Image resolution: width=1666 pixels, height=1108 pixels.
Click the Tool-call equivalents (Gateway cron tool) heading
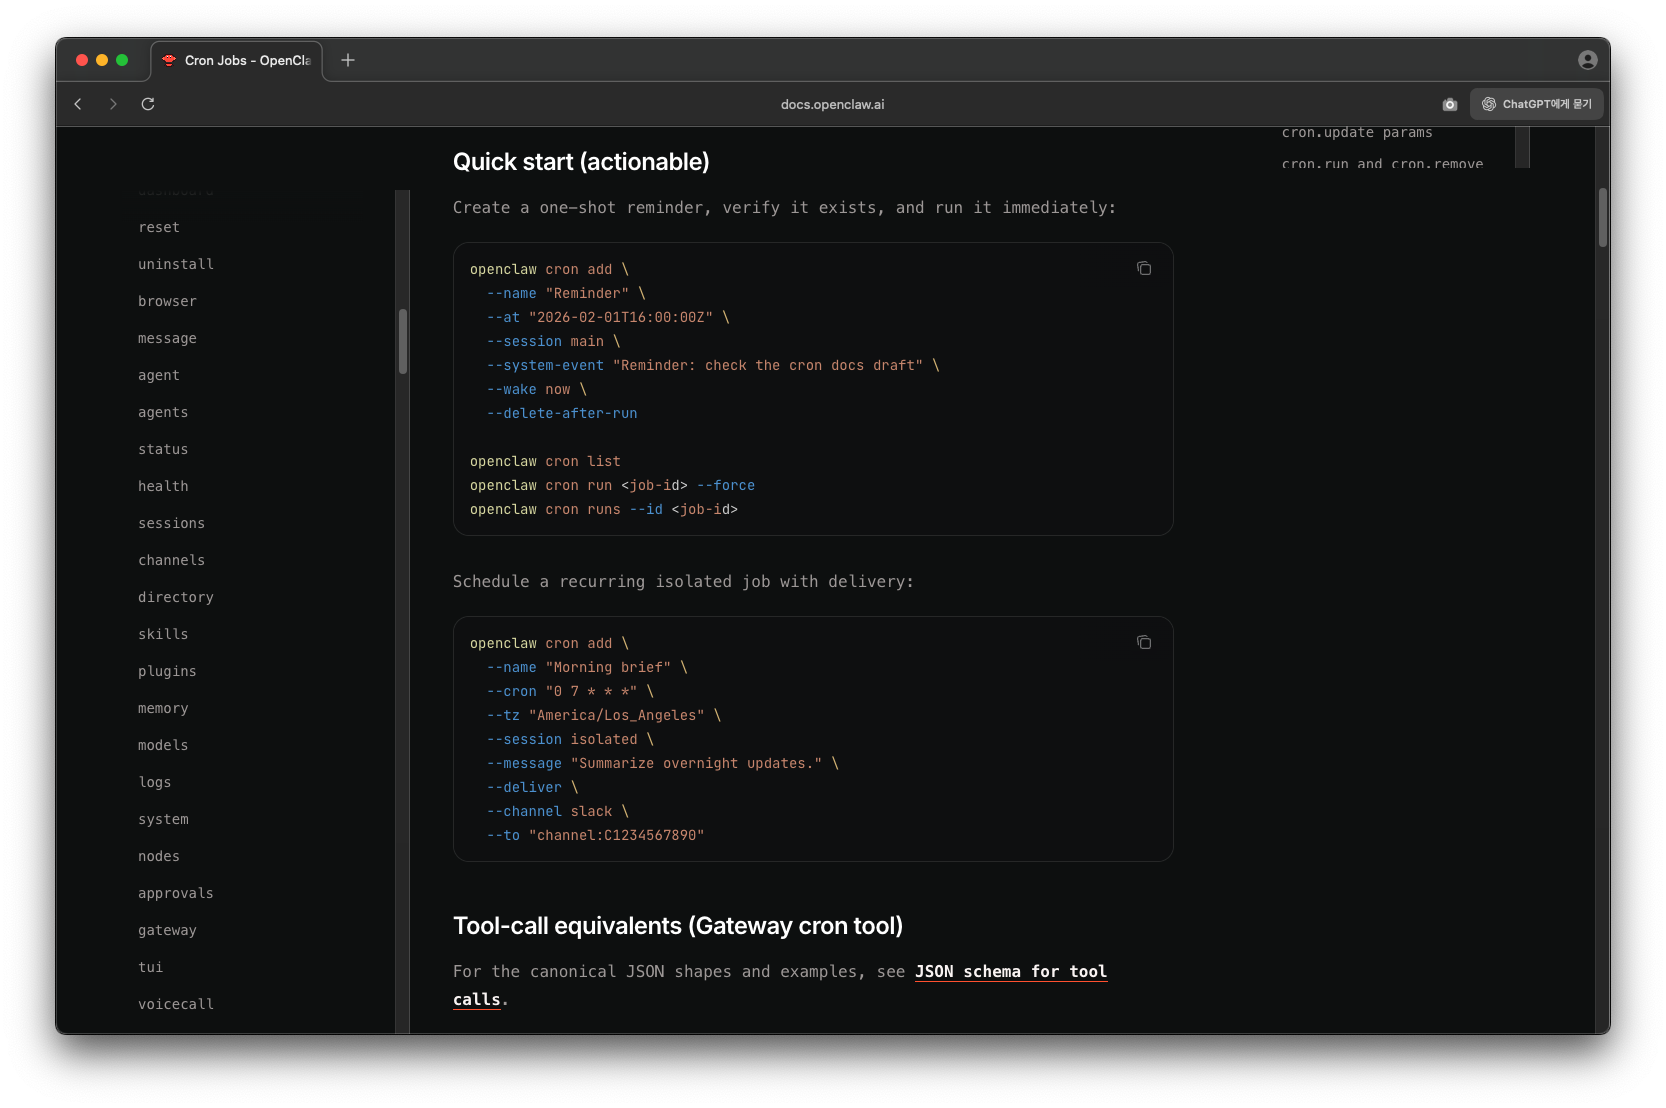(678, 926)
